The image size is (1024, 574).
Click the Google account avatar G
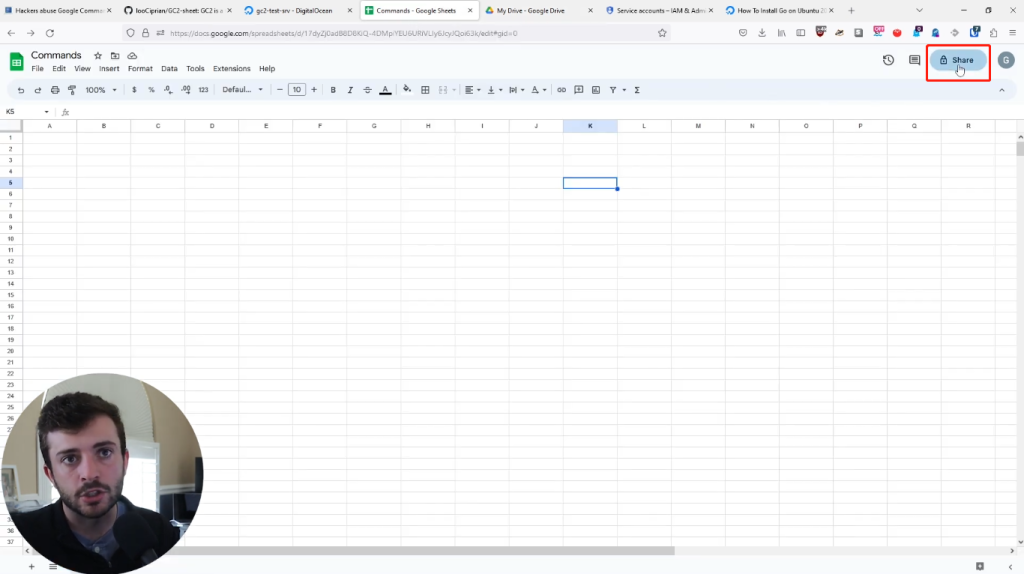pyautogui.click(x=1006, y=60)
